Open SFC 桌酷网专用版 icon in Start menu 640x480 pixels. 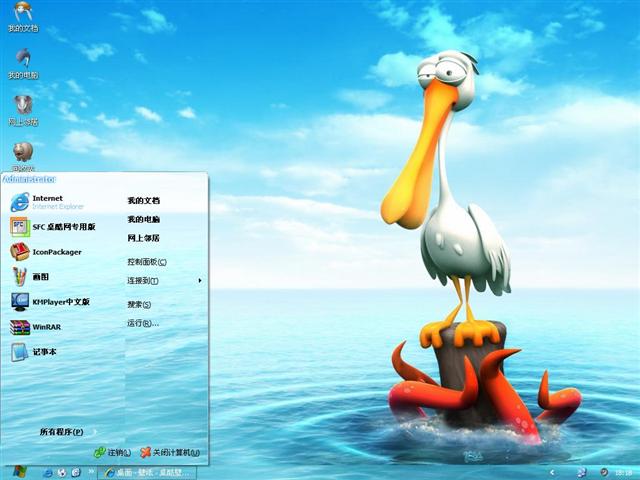(20, 227)
